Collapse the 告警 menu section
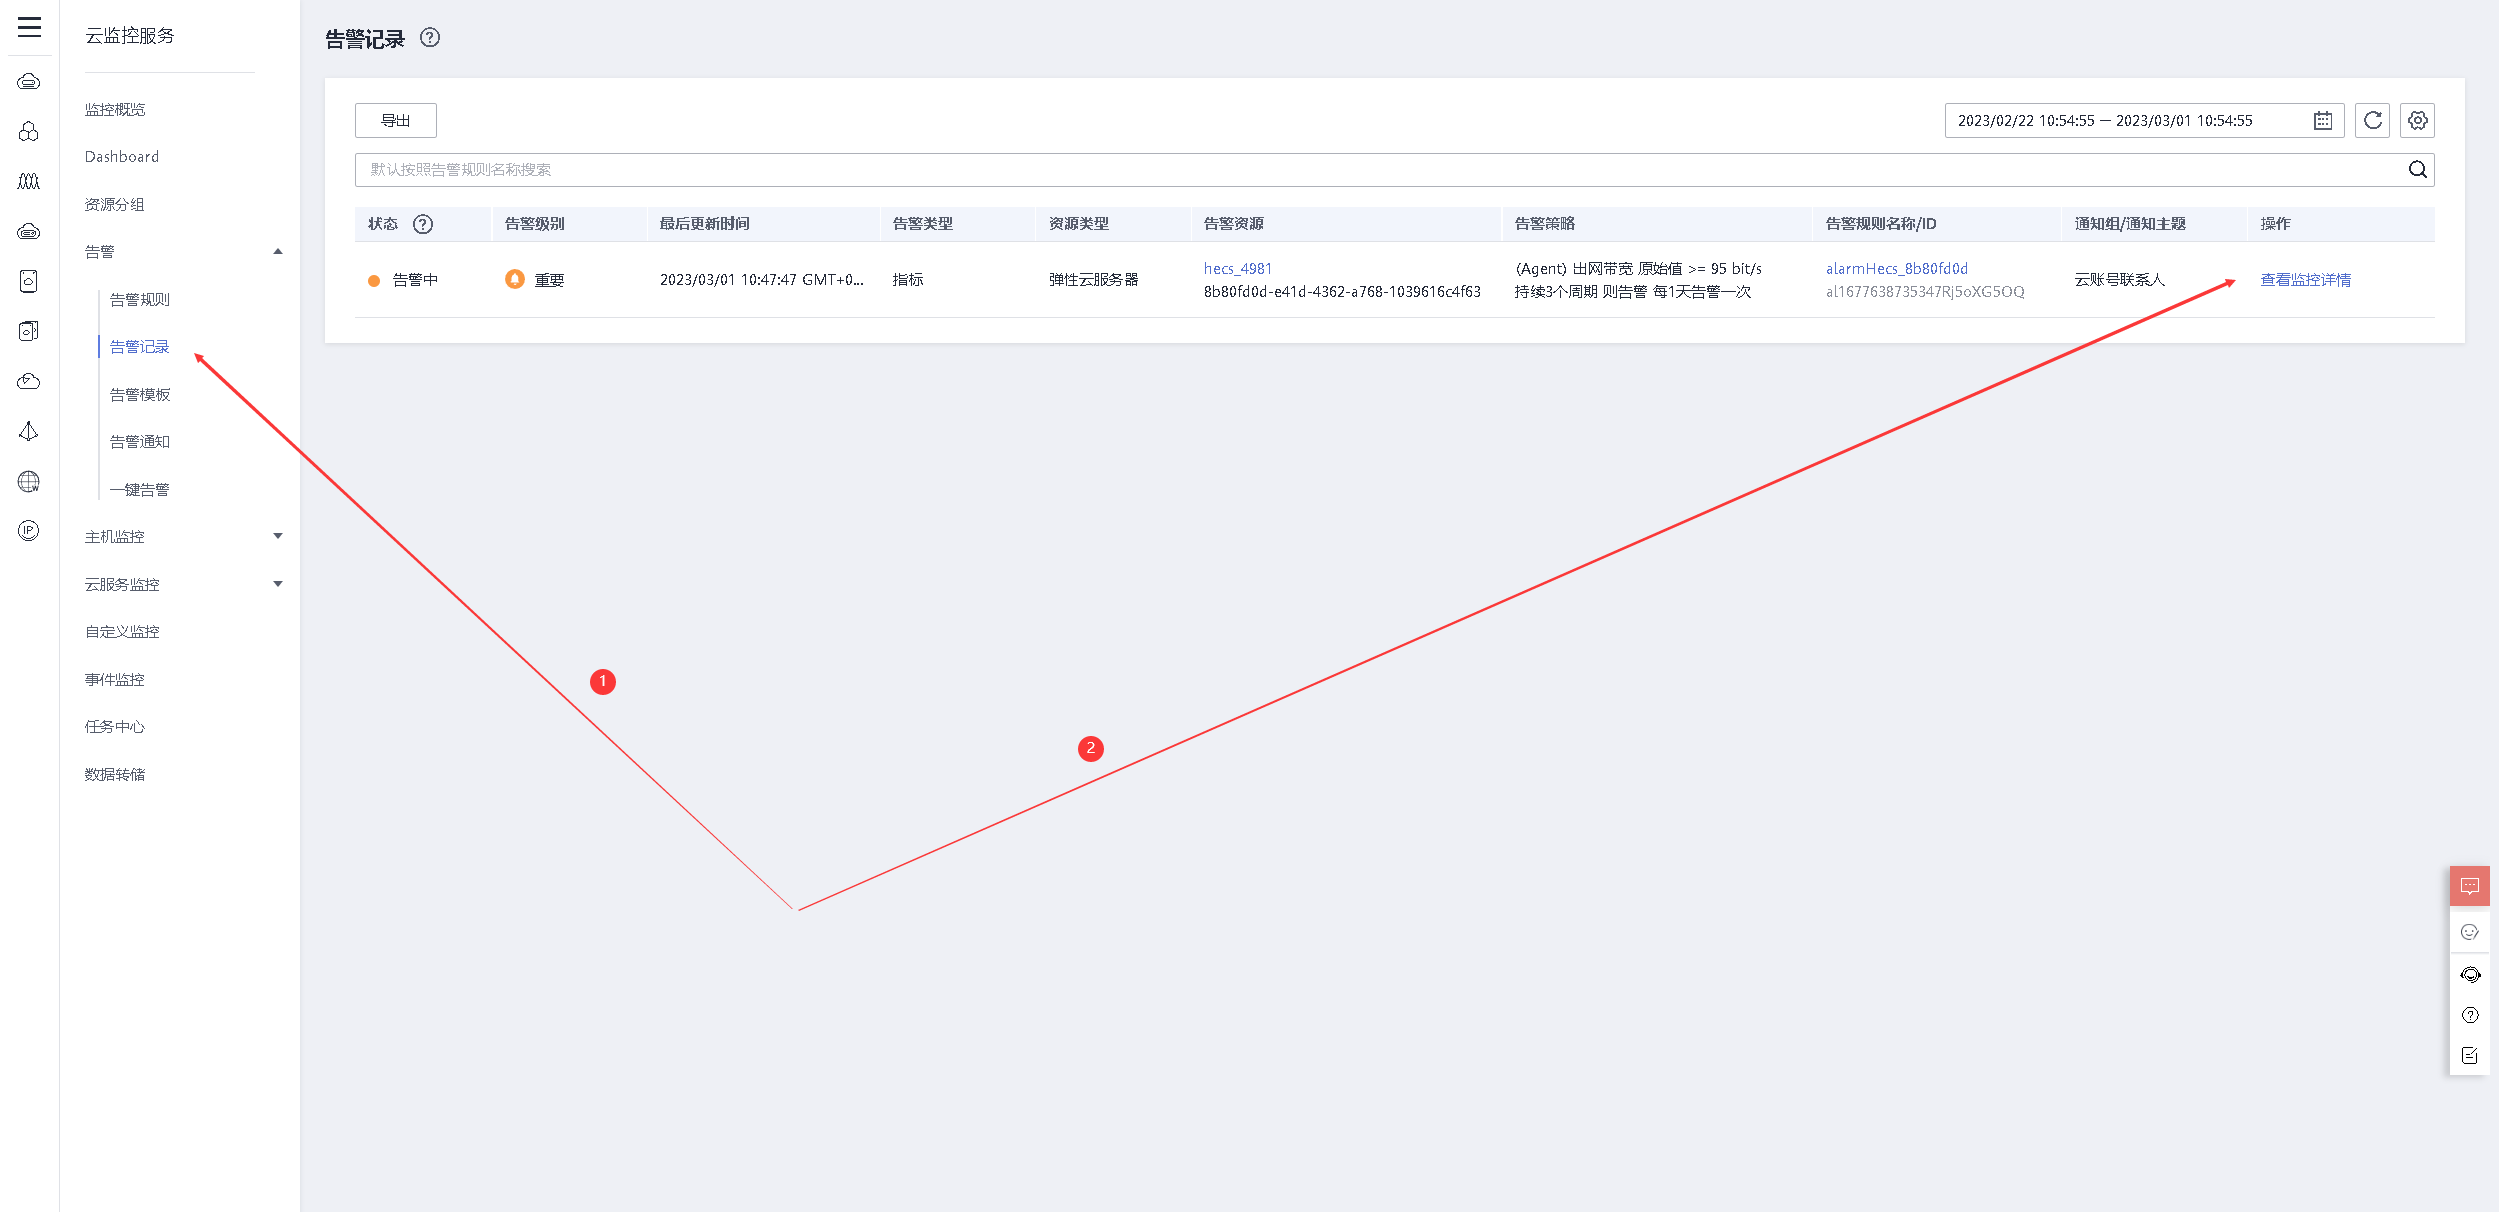 [278, 252]
